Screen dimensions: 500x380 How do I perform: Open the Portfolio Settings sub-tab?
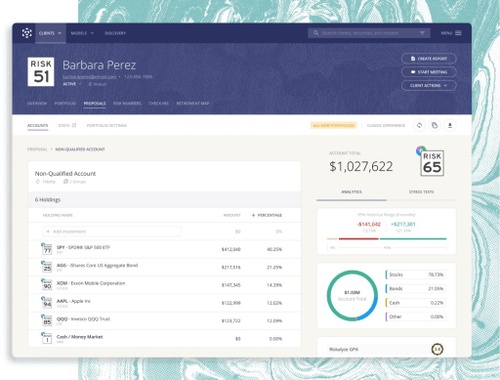click(x=107, y=125)
